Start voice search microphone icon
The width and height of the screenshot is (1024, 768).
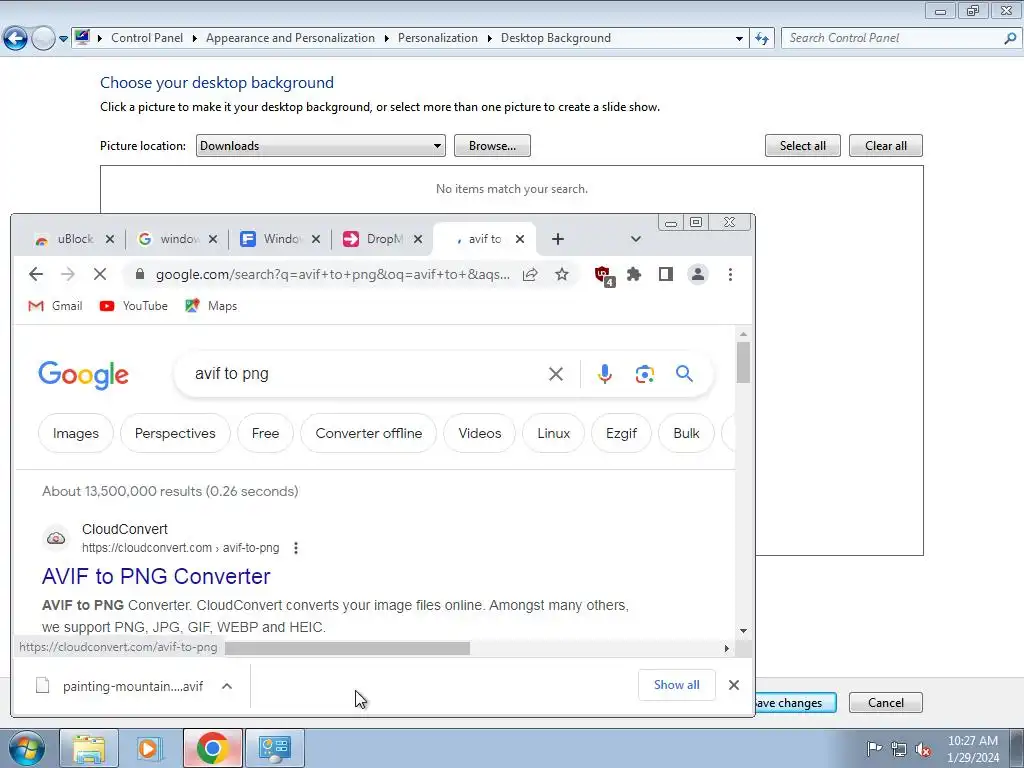click(605, 374)
